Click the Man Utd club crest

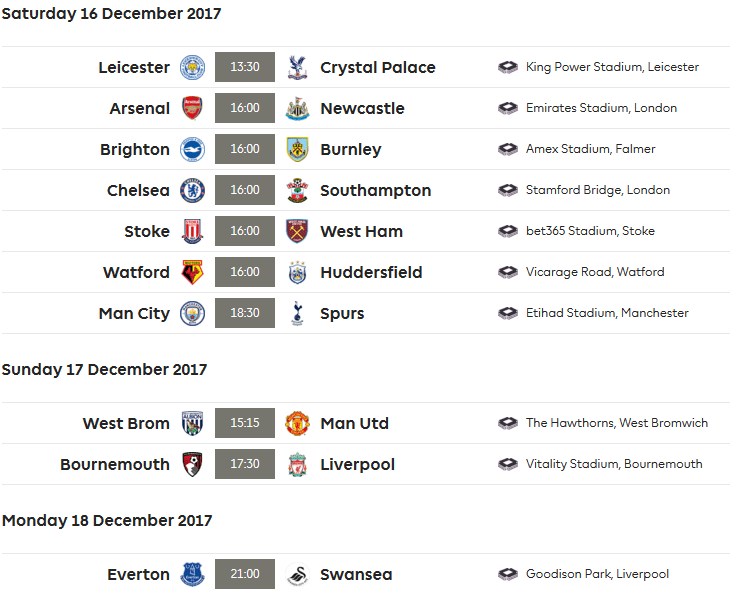[x=297, y=424]
